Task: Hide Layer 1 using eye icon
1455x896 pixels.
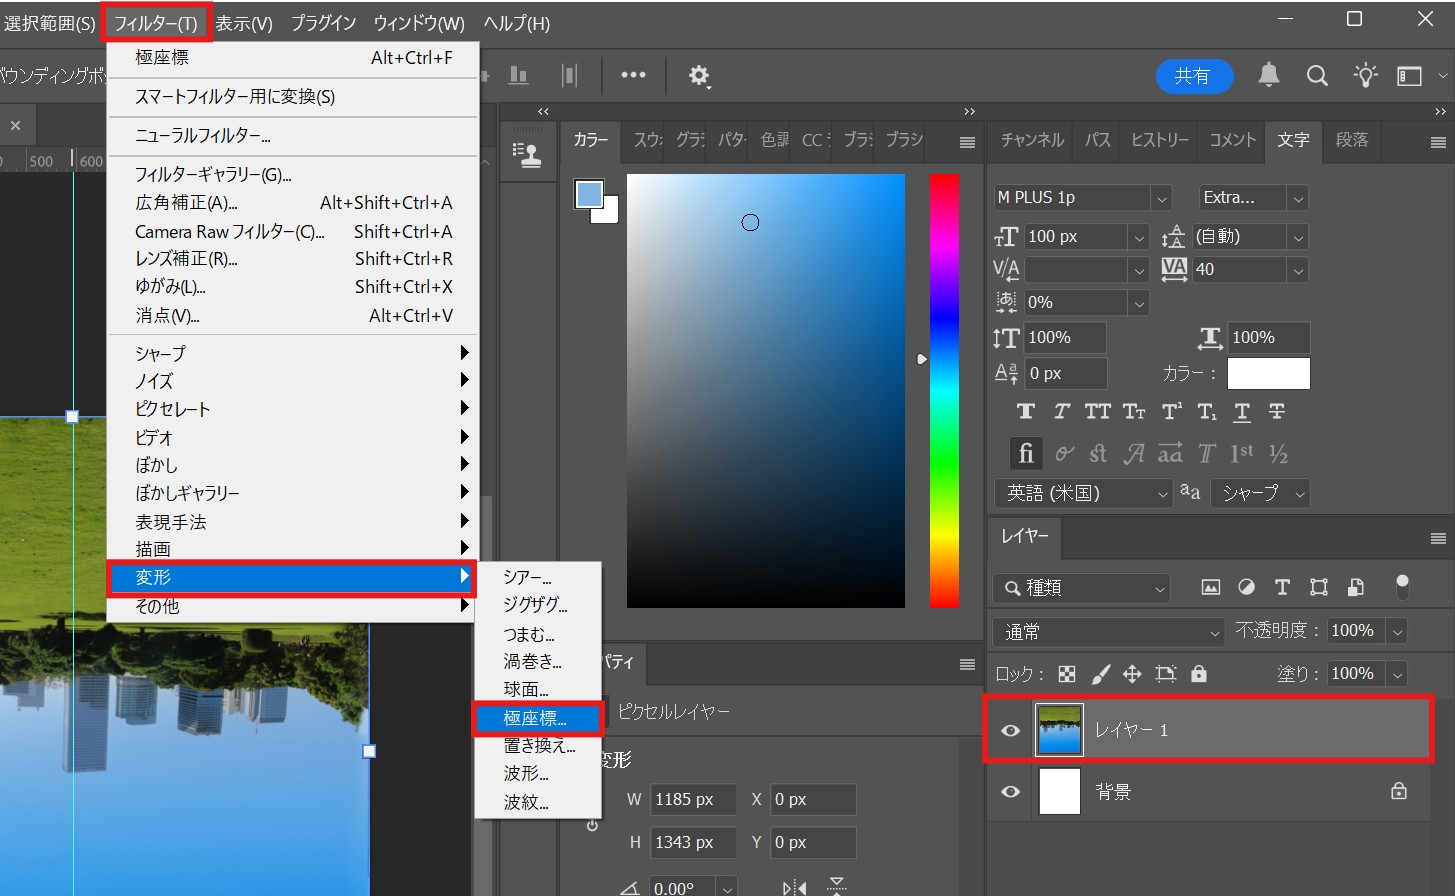Action: [x=1011, y=730]
